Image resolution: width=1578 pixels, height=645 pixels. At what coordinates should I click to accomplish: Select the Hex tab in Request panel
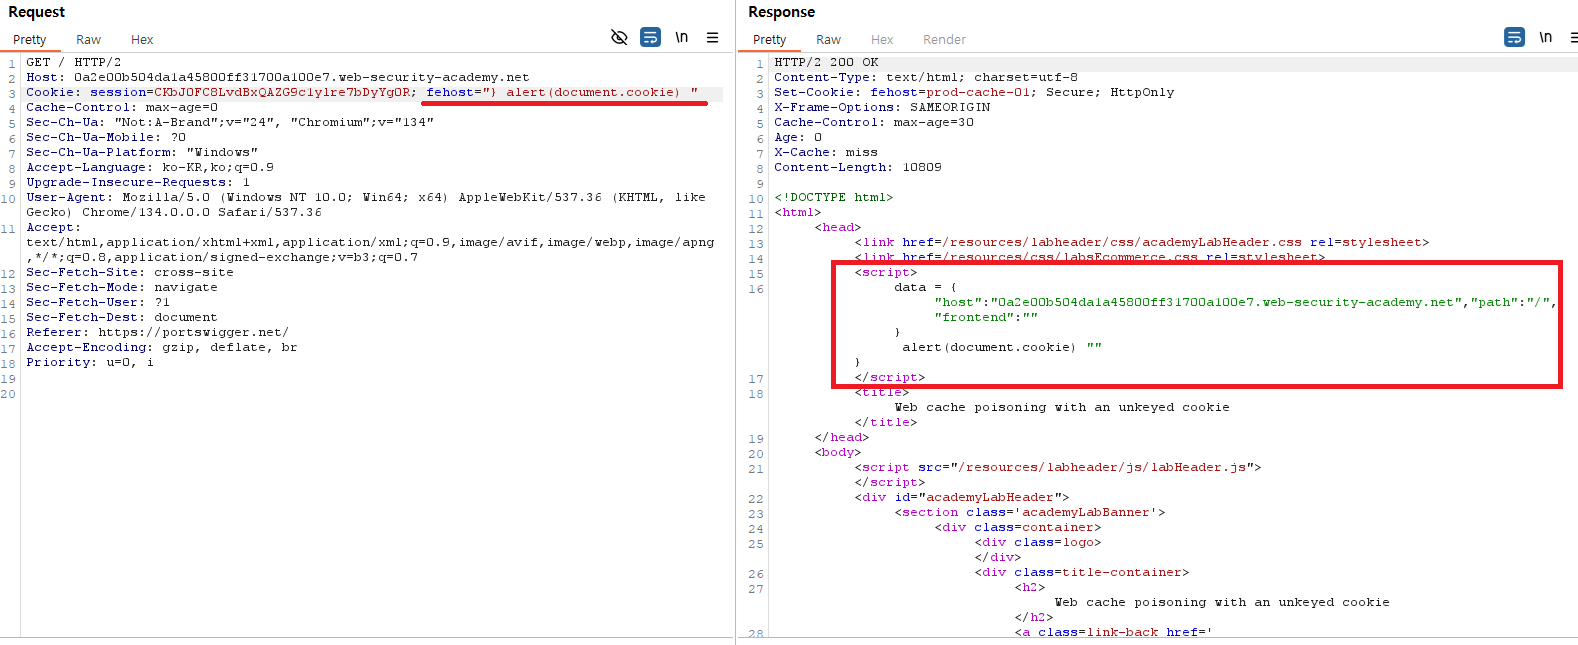(x=142, y=40)
